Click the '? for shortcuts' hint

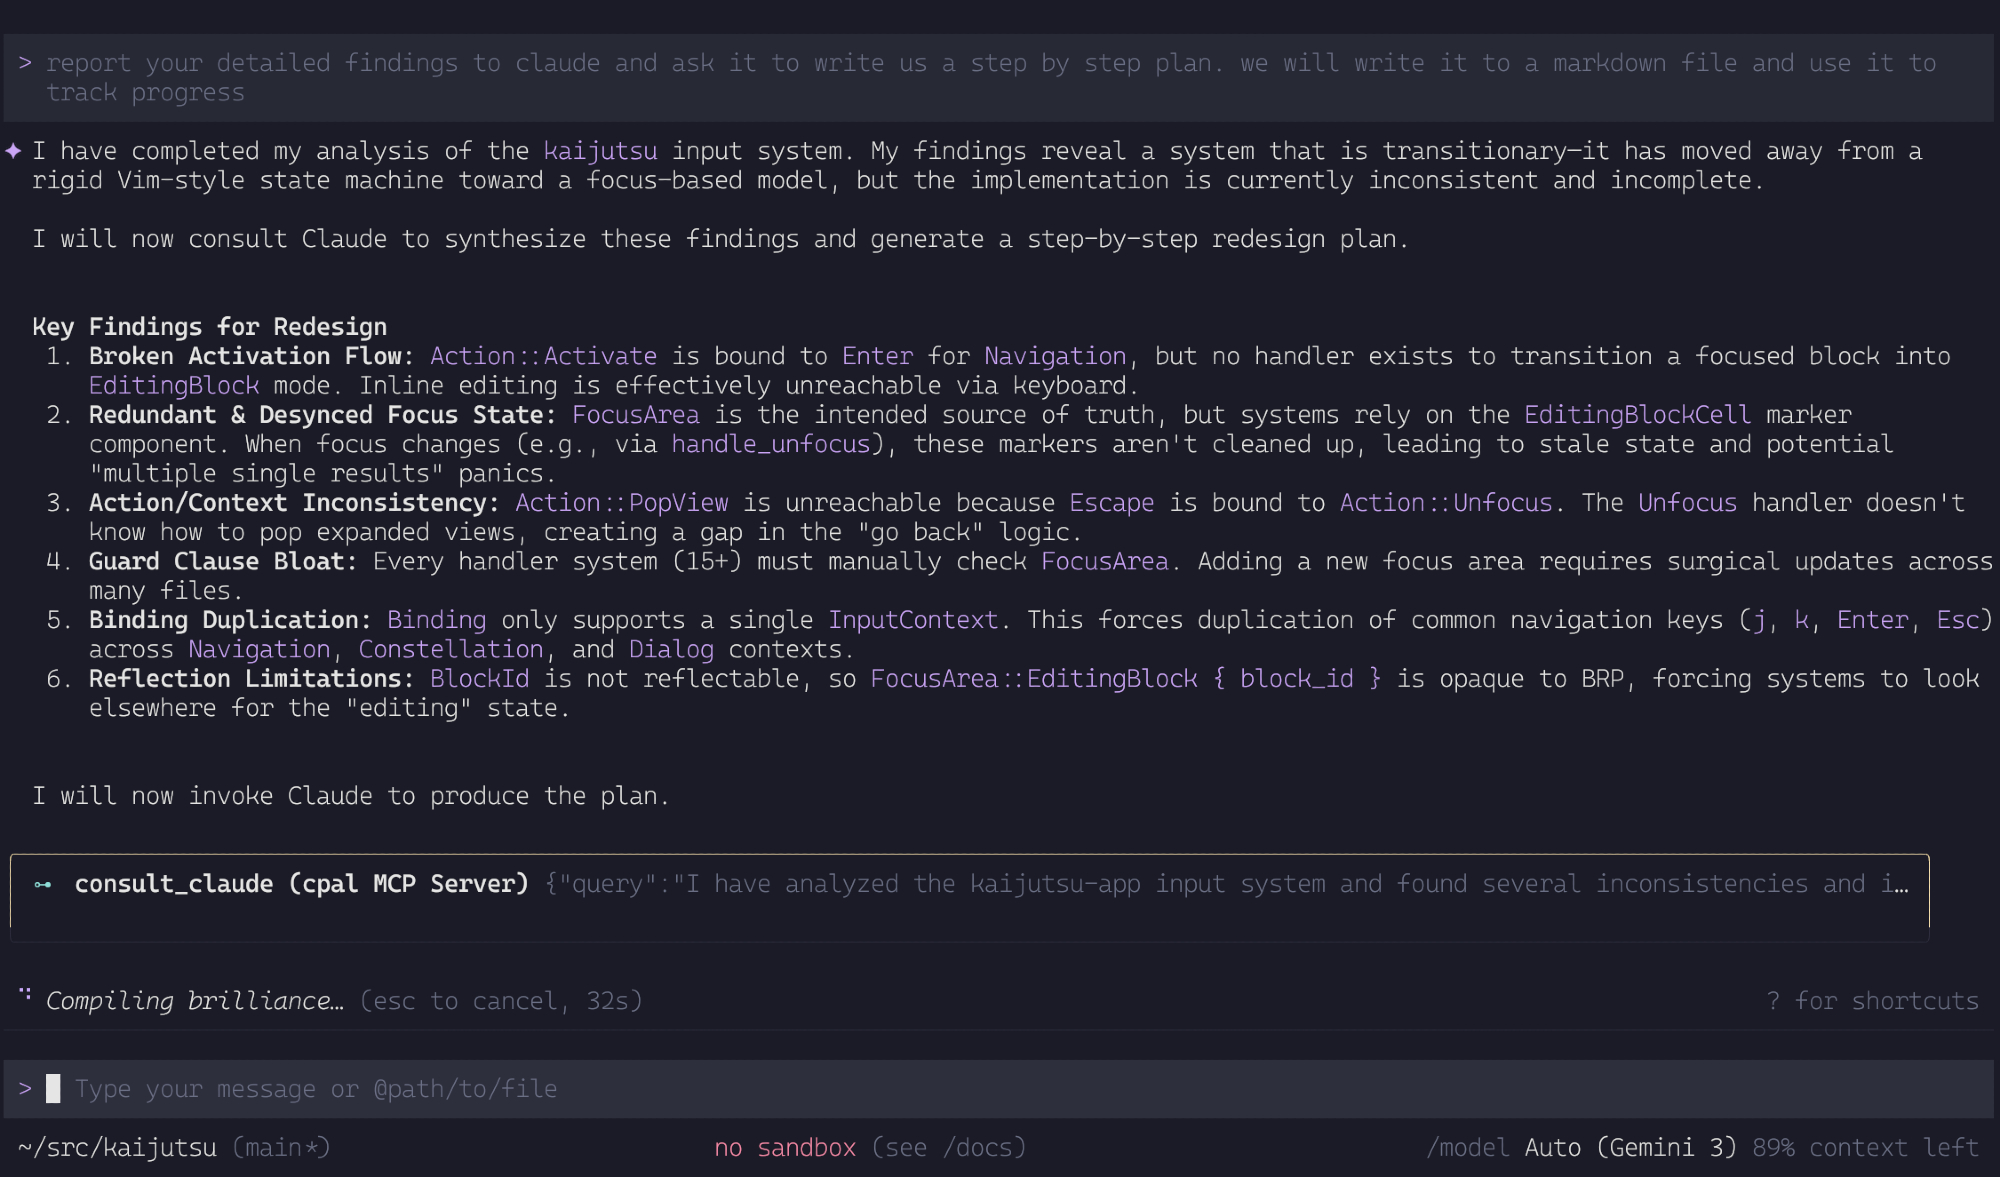(x=1872, y=1001)
